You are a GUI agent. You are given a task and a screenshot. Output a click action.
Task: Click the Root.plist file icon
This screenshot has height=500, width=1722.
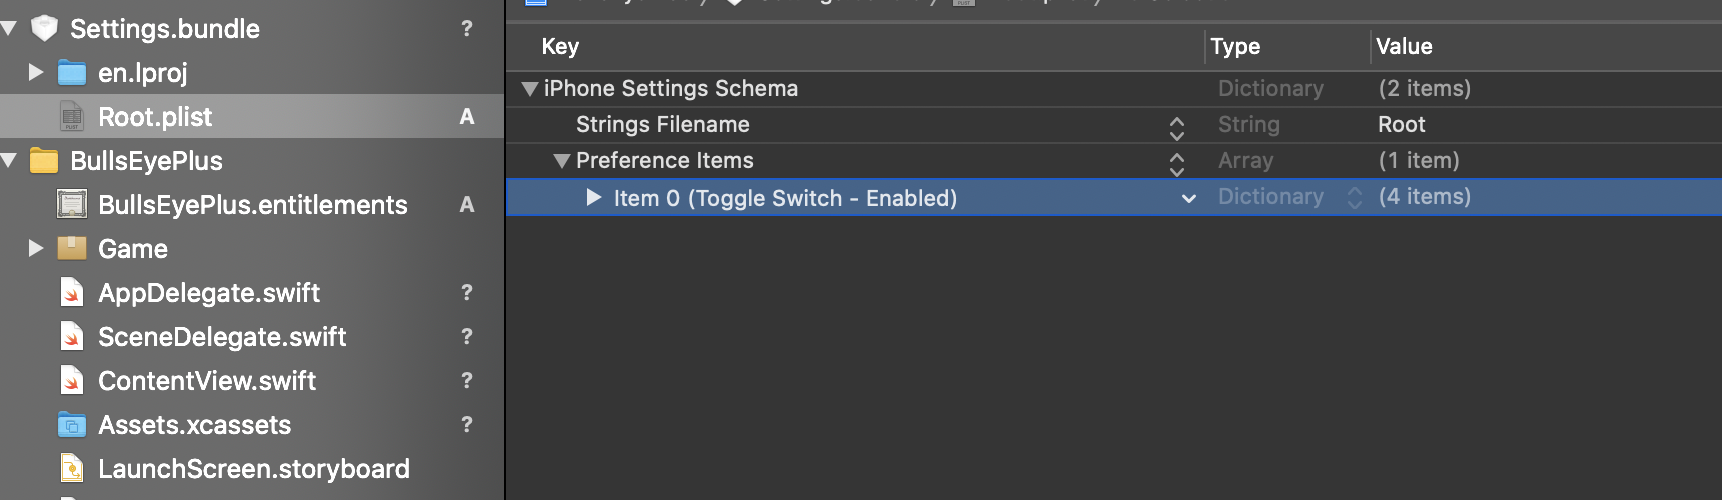(x=72, y=117)
